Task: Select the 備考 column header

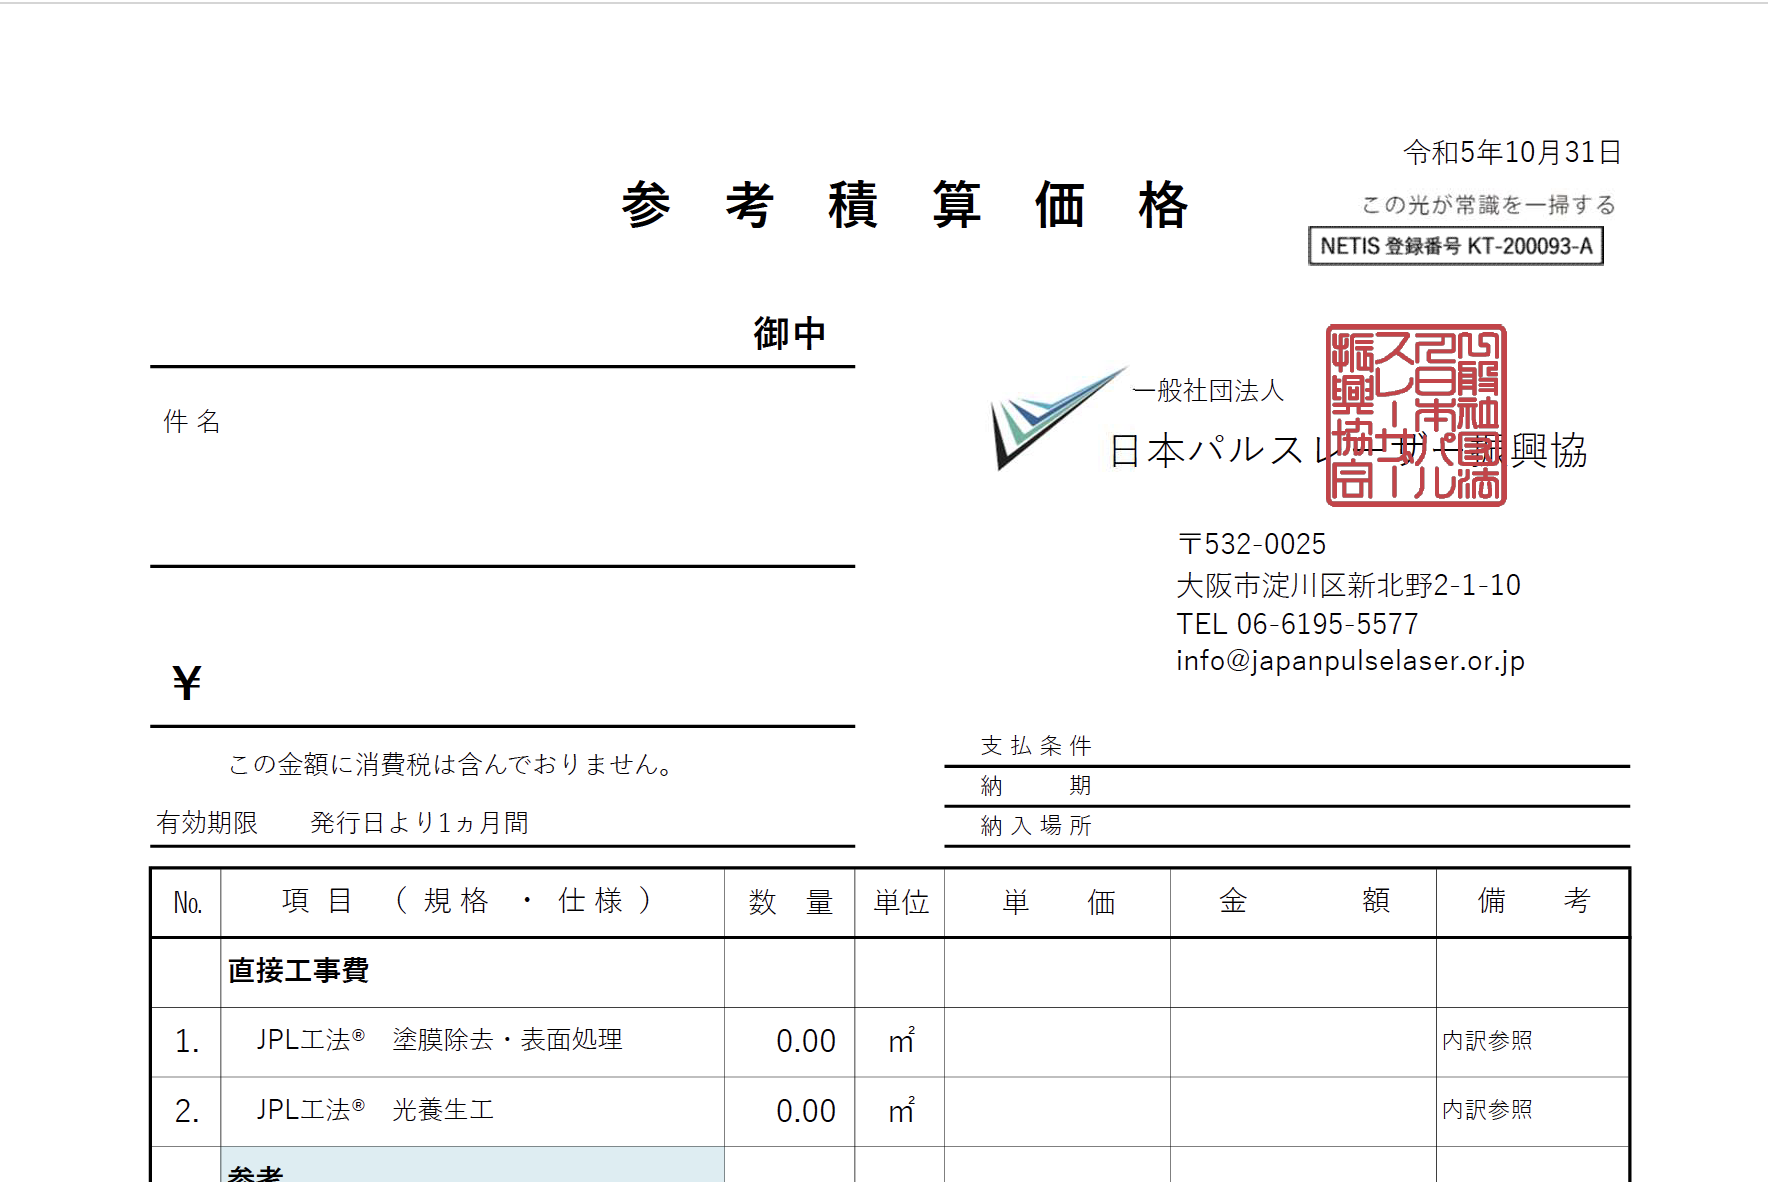Action: click(1532, 902)
